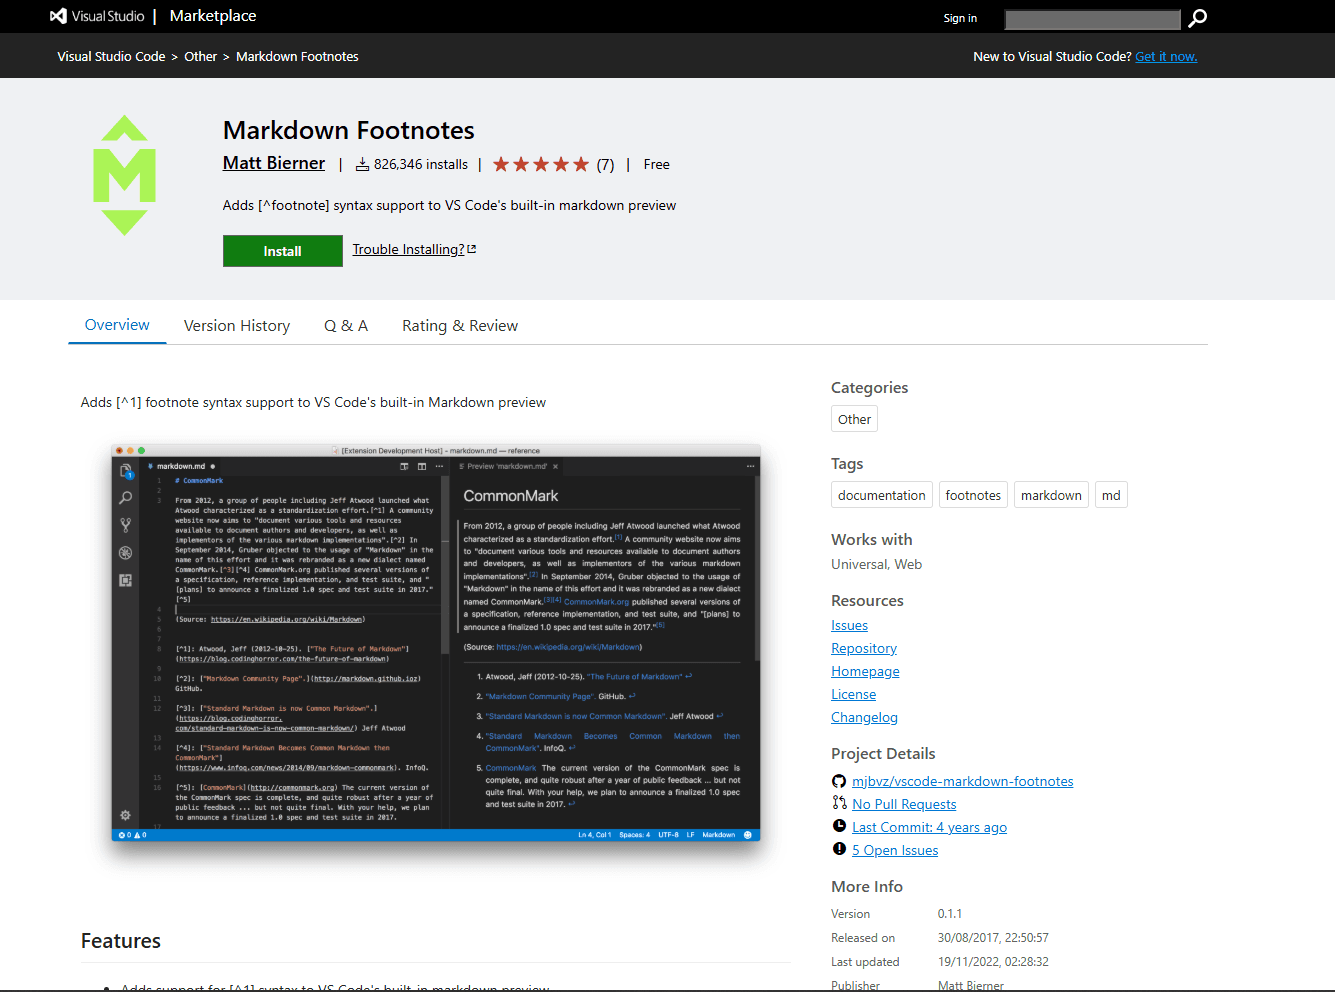Open the Repository resource link
The width and height of the screenshot is (1335, 992).
(864, 648)
